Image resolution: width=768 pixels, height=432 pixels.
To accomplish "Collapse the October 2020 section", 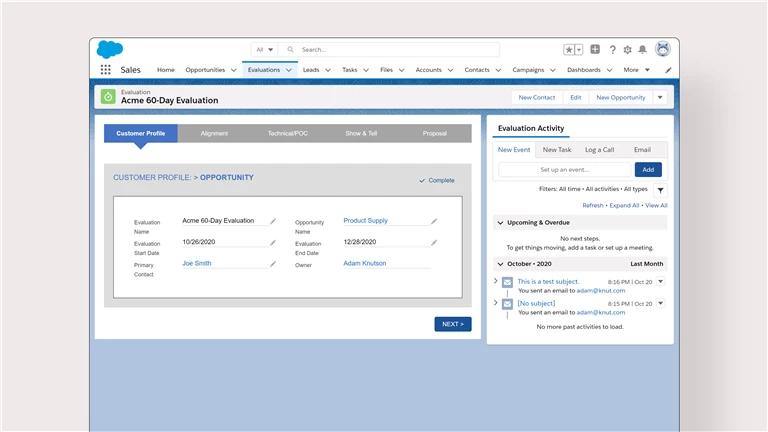I will [500, 264].
